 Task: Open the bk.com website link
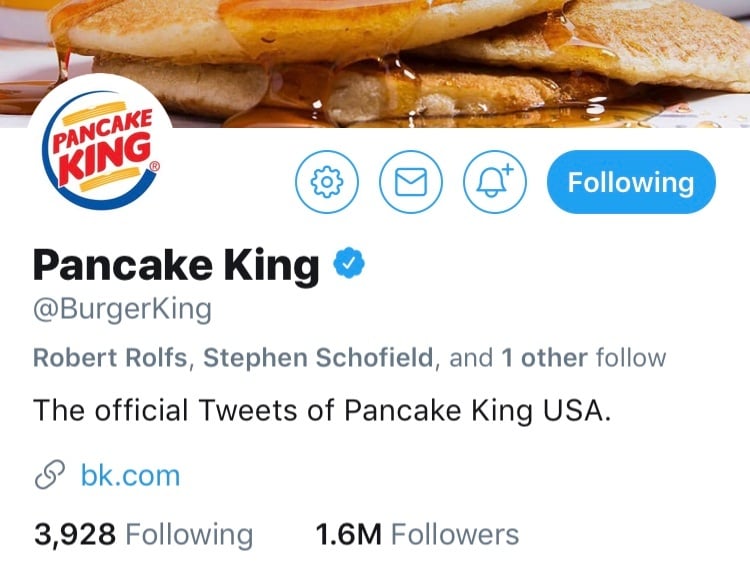[130, 475]
